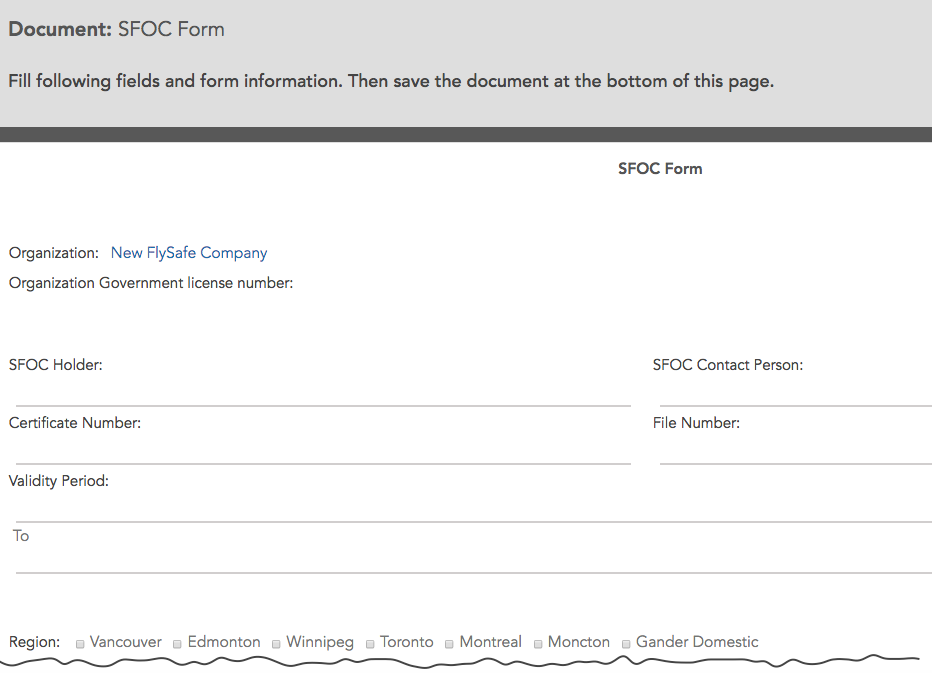932x673 pixels.
Task: Click the SFOC Form title heading
Action: point(660,168)
